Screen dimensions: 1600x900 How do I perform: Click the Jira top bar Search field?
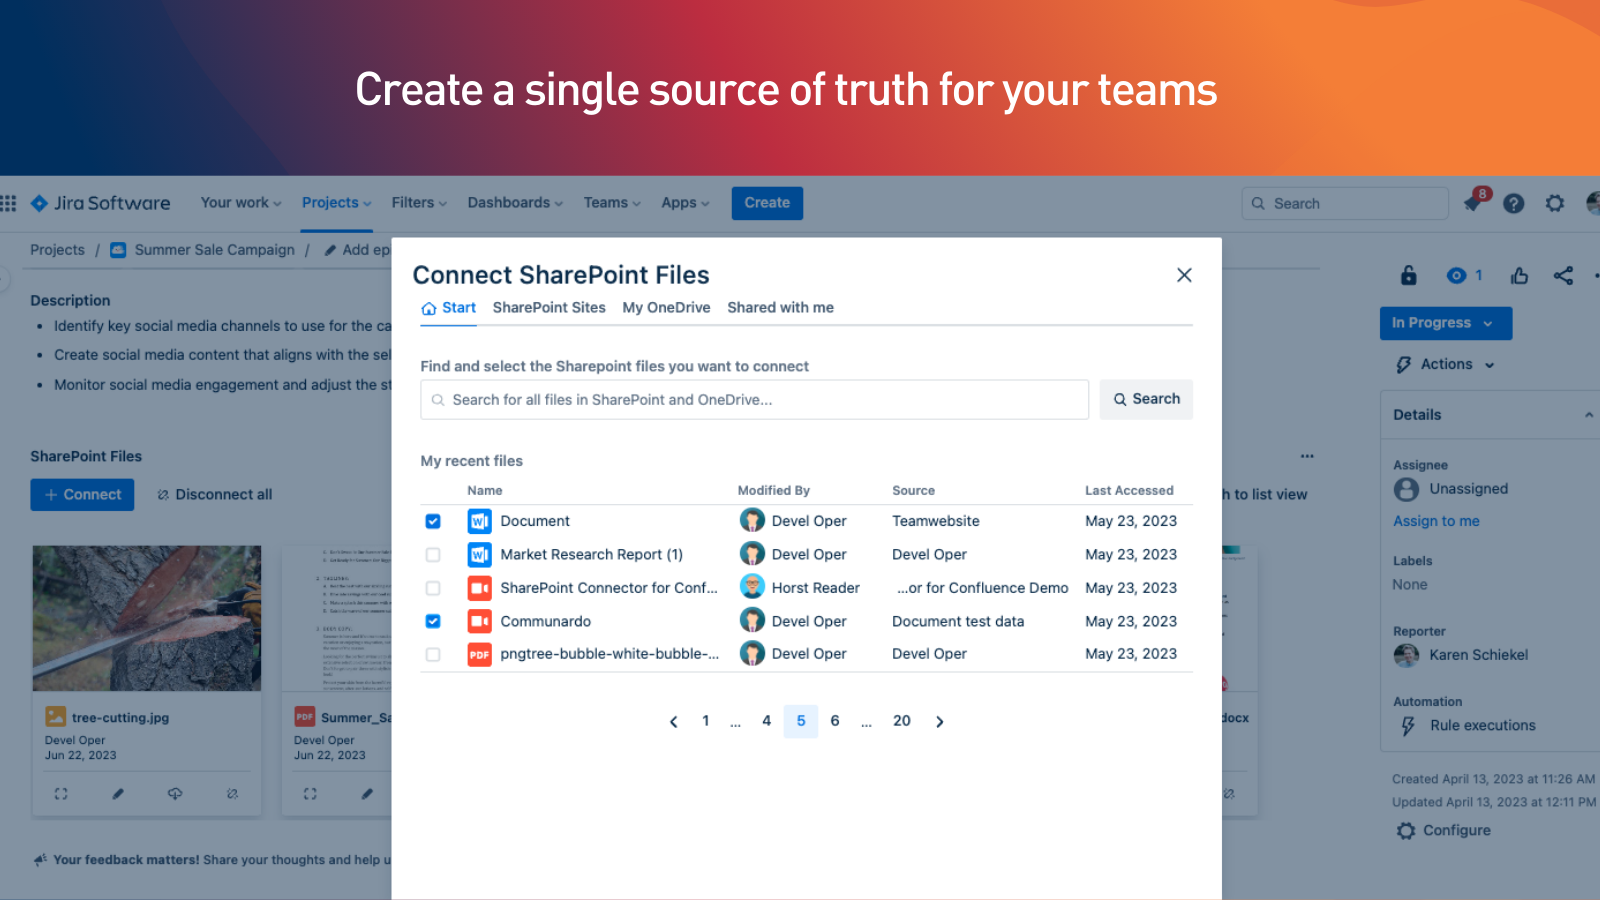tap(1345, 203)
